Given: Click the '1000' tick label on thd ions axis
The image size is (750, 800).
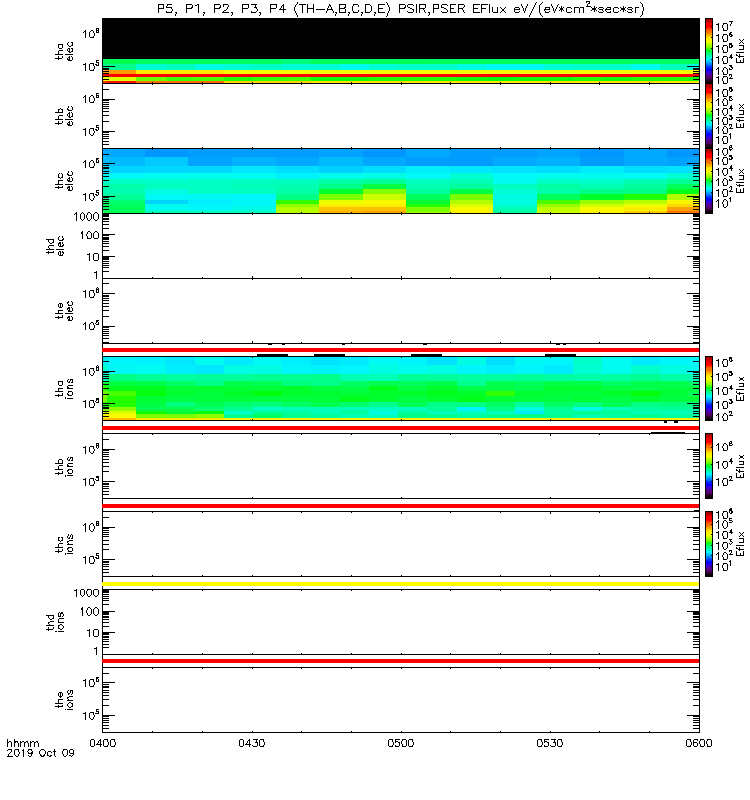Looking at the screenshot, I should (86, 593).
